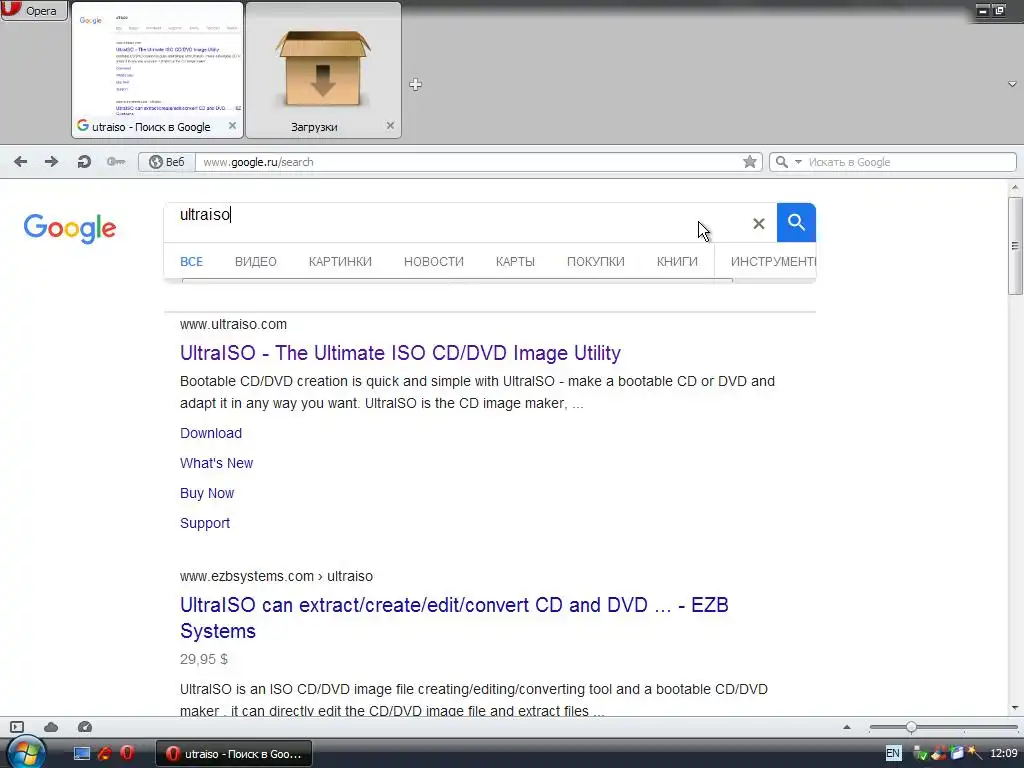Select the КАРТИНКИ results tab

[x=340, y=262]
